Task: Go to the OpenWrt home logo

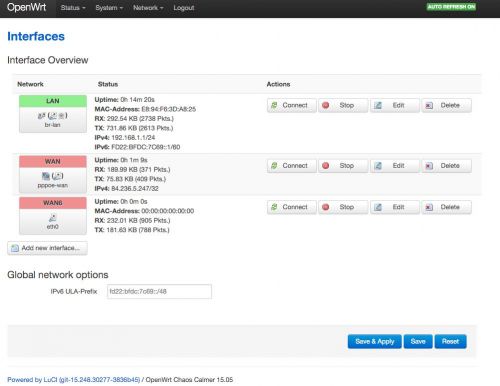Action: [x=27, y=7]
